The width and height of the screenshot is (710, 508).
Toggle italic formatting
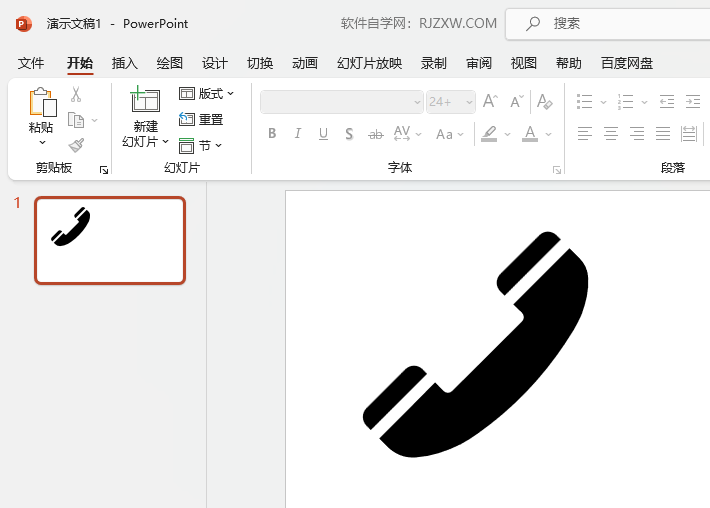point(297,134)
